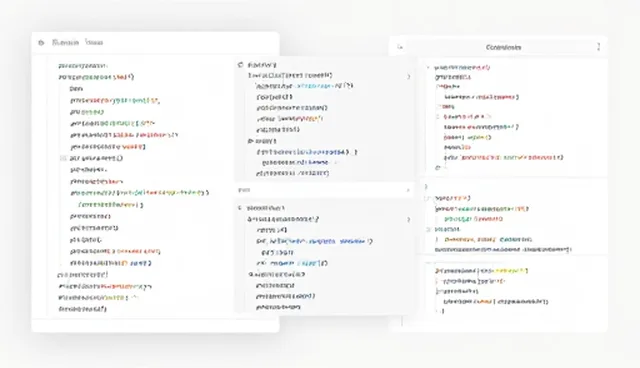The image size is (640, 368).
Task: Click the icon beside the middle panel's top heading
Action: click(240, 65)
